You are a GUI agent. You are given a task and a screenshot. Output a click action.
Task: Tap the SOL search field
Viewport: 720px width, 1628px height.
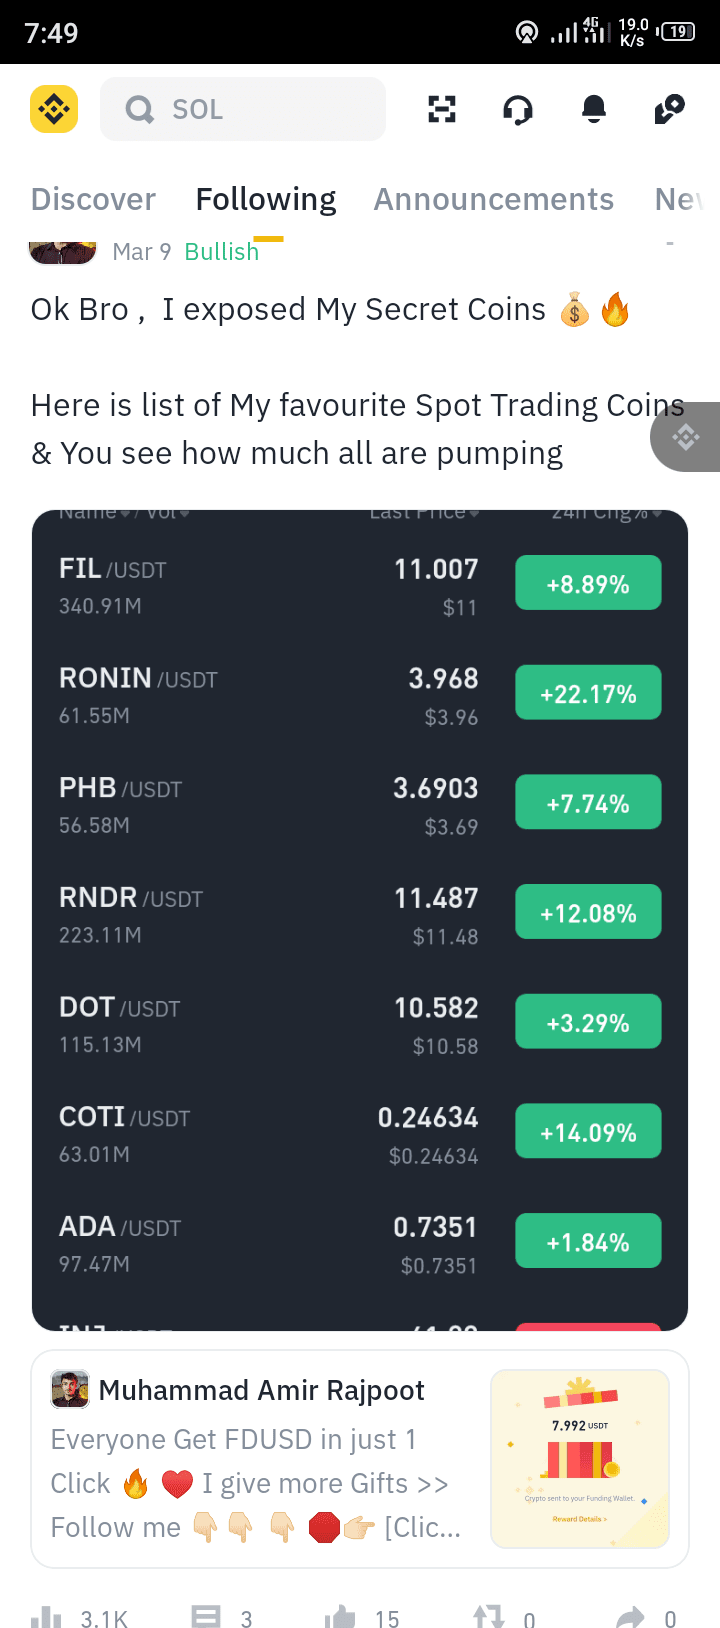[243, 109]
